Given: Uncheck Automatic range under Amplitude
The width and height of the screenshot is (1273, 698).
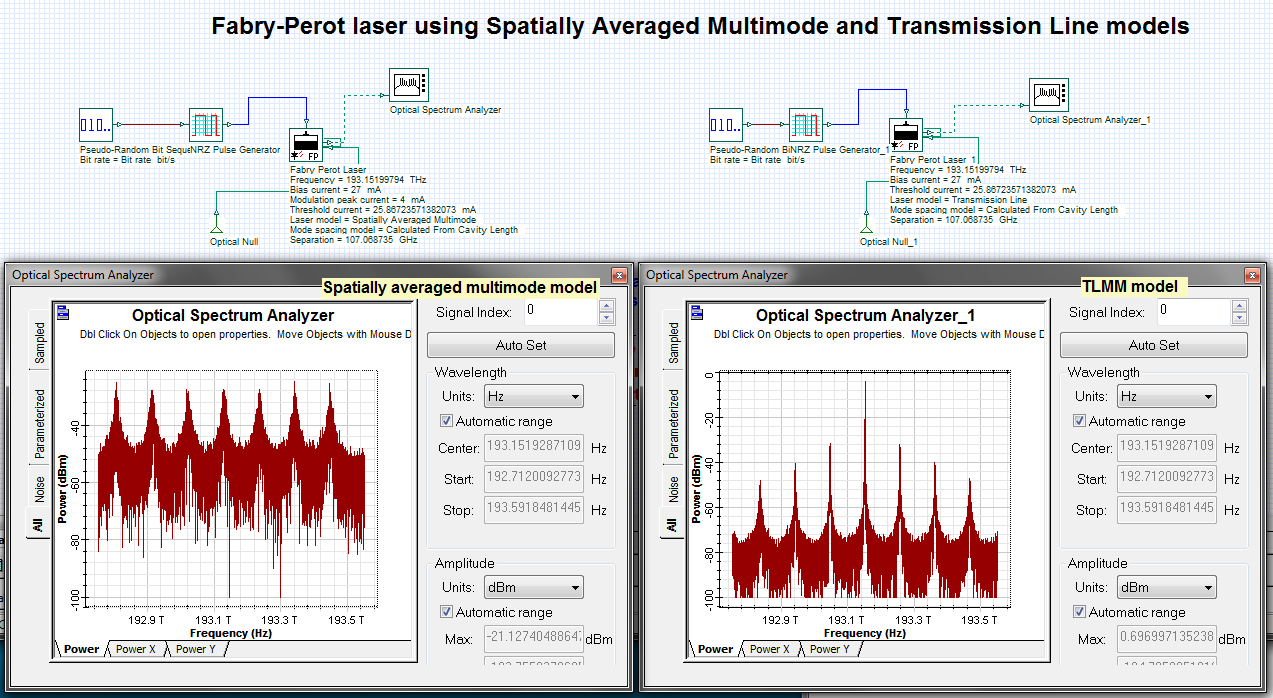Looking at the screenshot, I should click(x=448, y=611).
